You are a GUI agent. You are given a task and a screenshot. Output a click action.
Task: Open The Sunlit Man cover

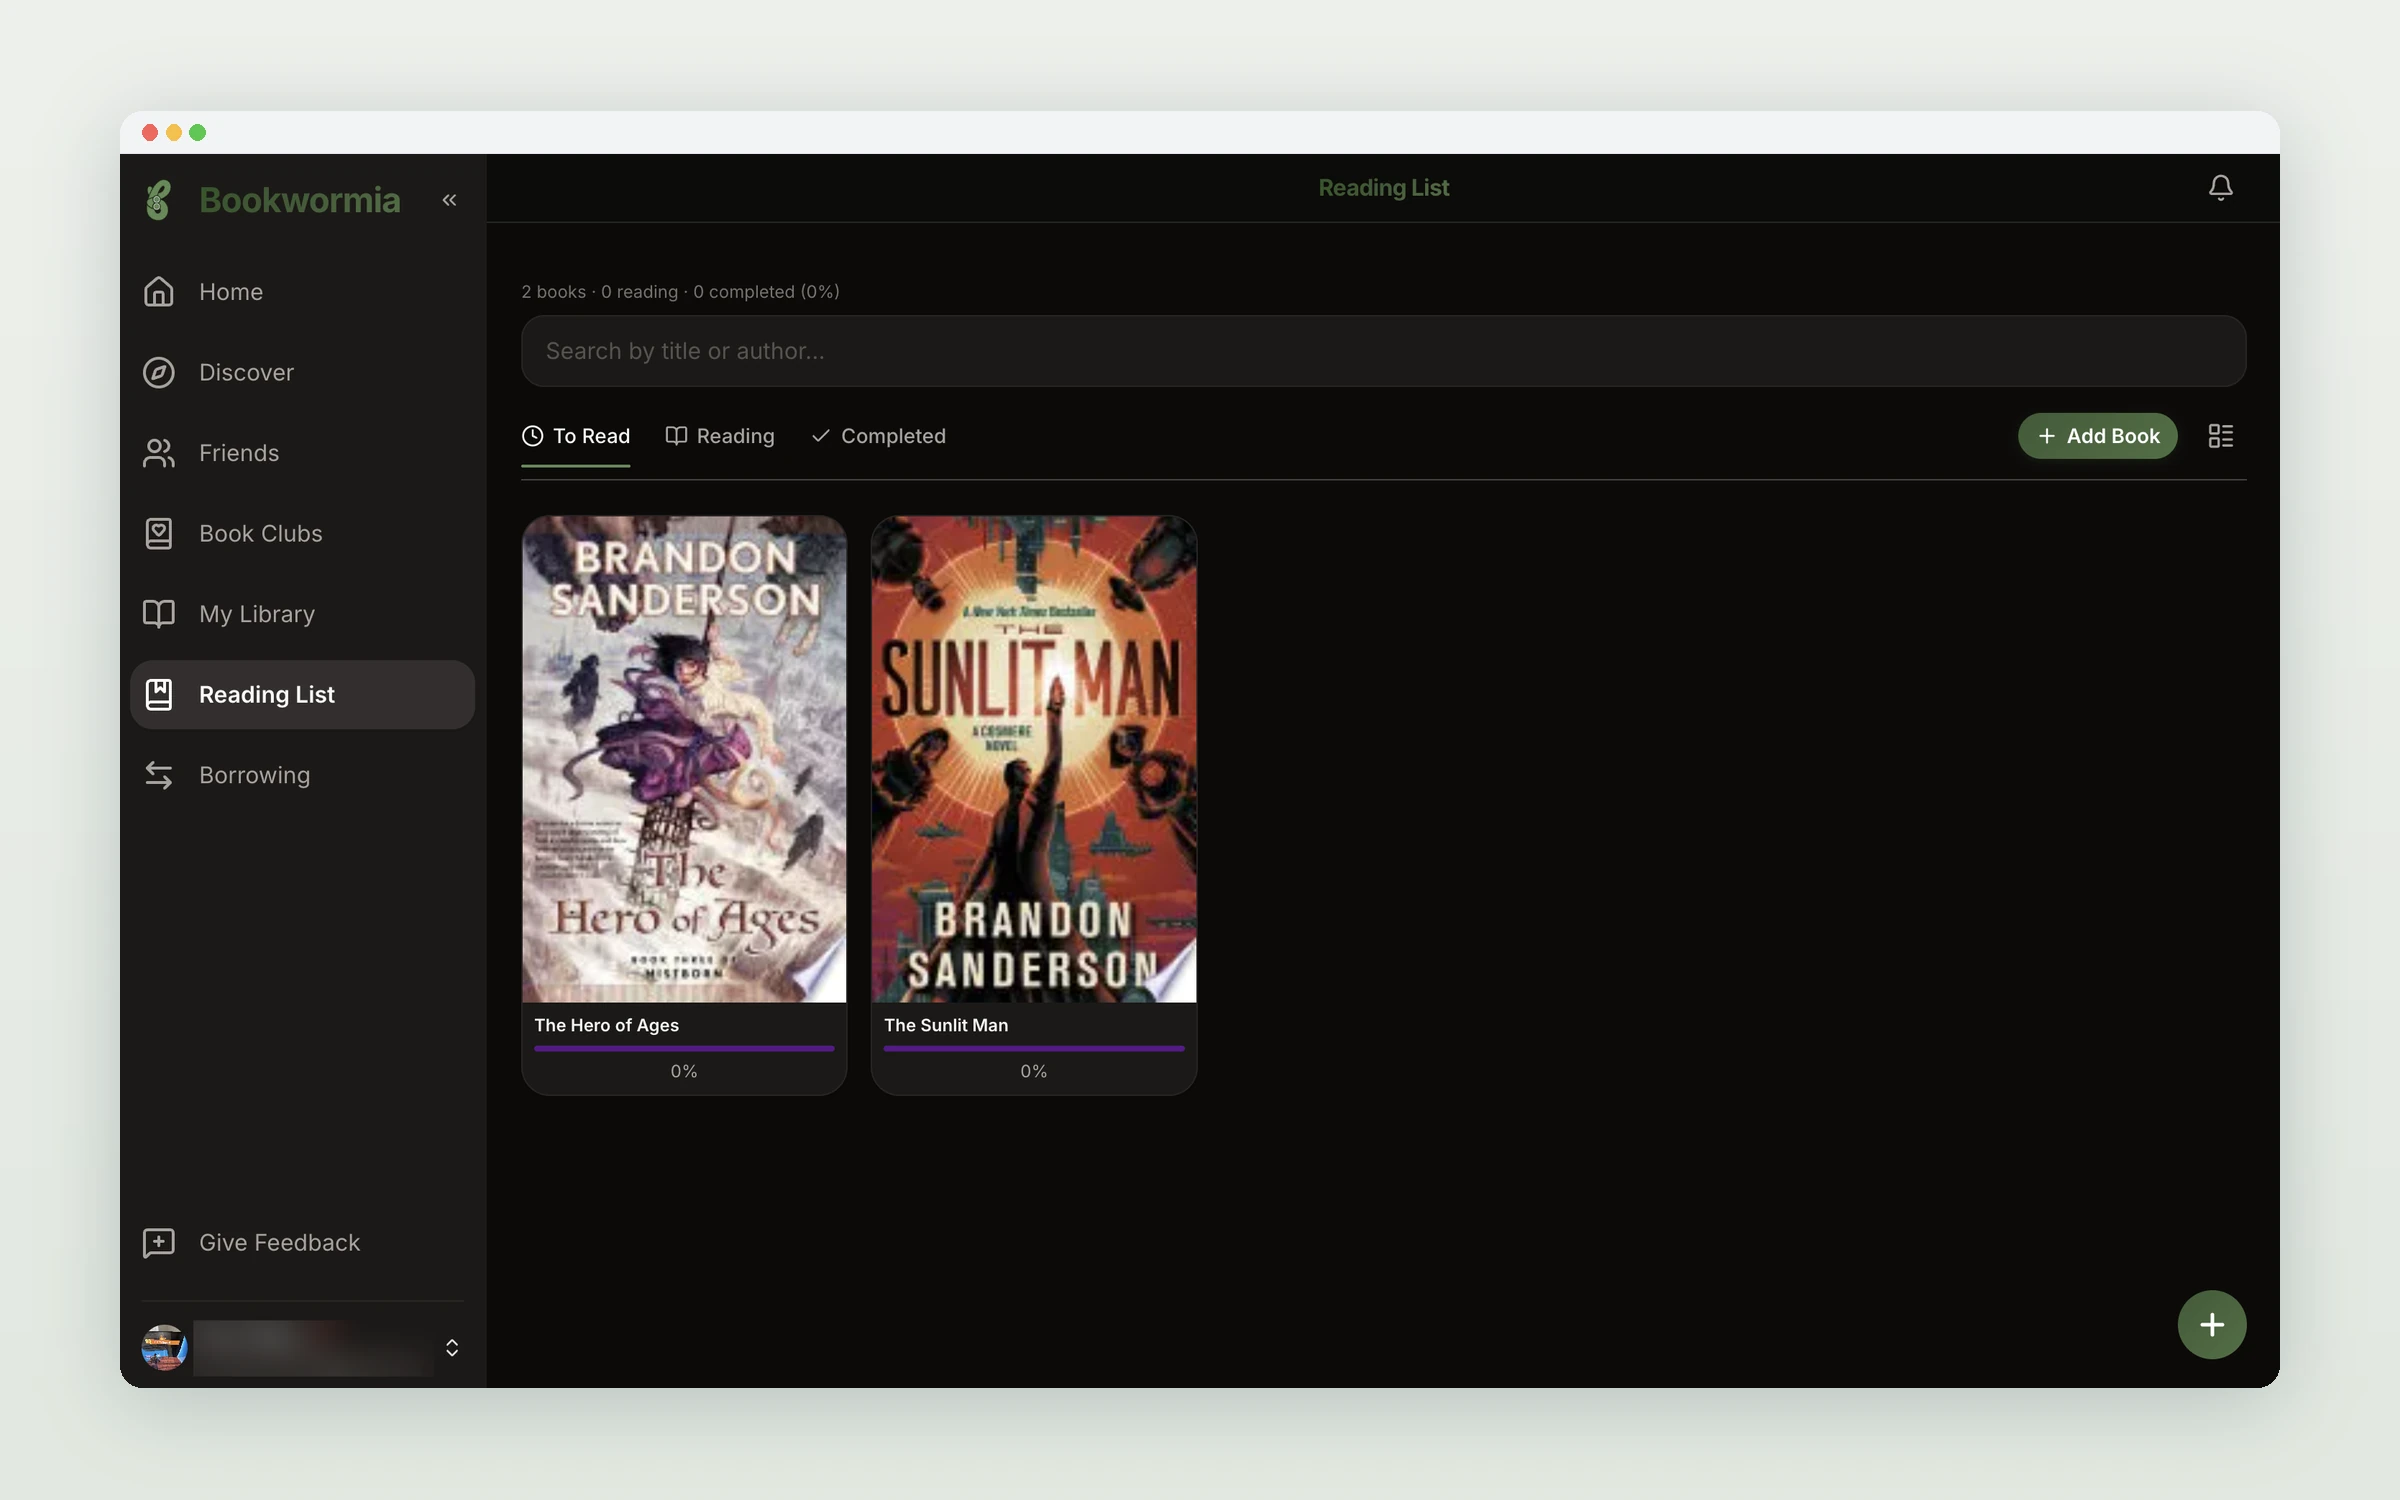click(1034, 759)
